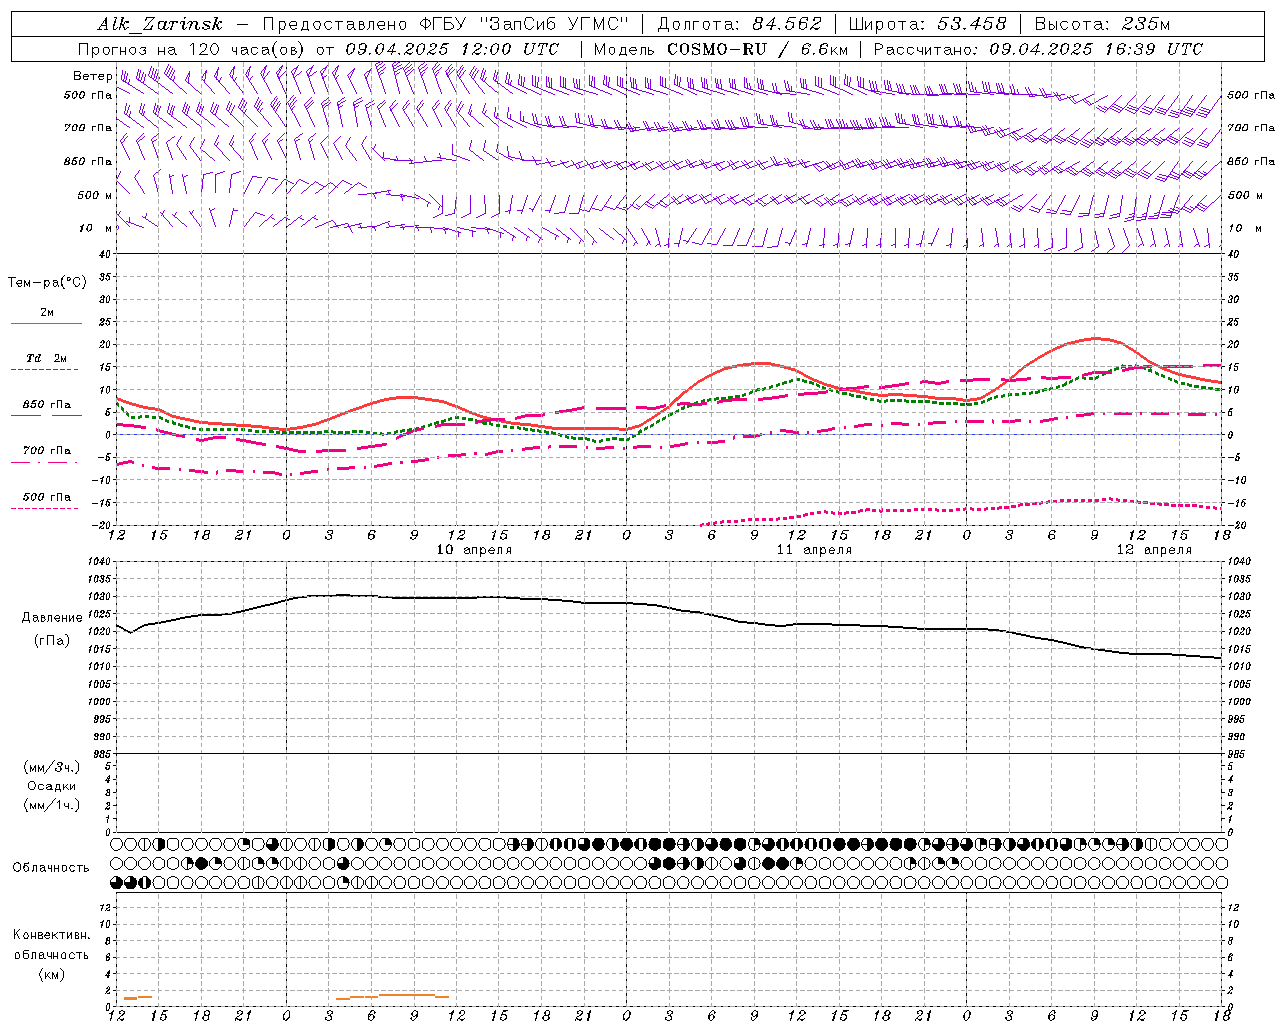Click the 2м temperature legend entry
The width and height of the screenshot is (1280, 1024).
click(x=47, y=313)
